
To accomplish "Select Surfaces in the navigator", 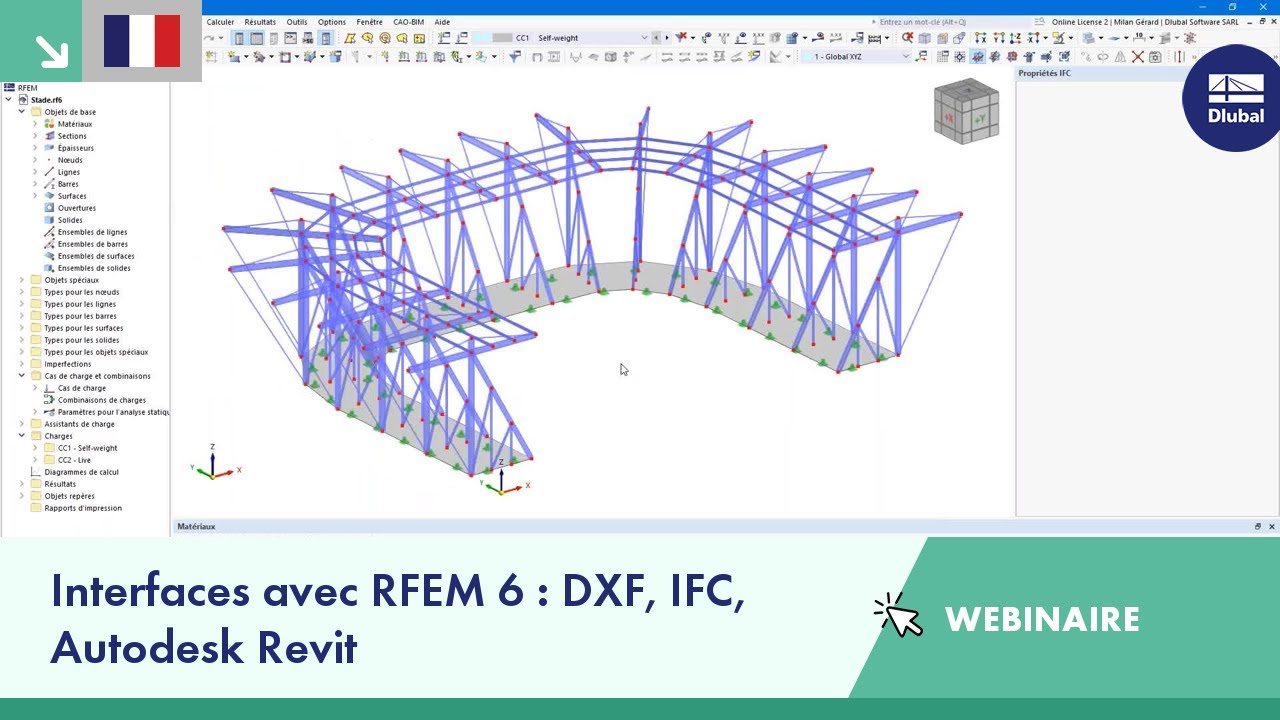I will [72, 196].
